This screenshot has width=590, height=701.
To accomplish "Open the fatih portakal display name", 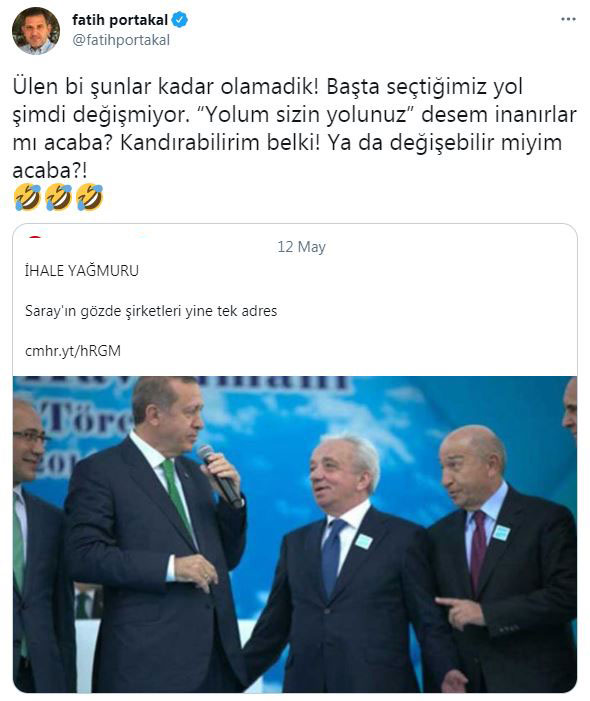I will point(120,20).
